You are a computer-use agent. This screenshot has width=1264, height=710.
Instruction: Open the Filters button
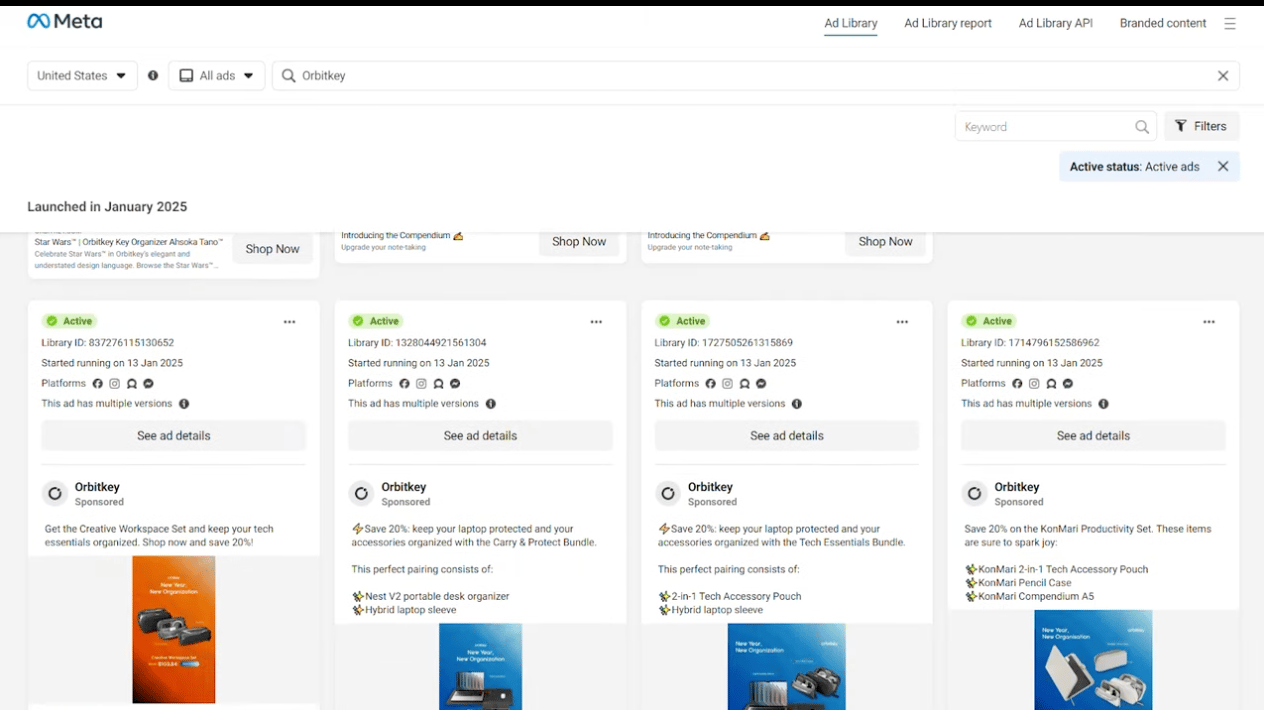[x=1201, y=127]
